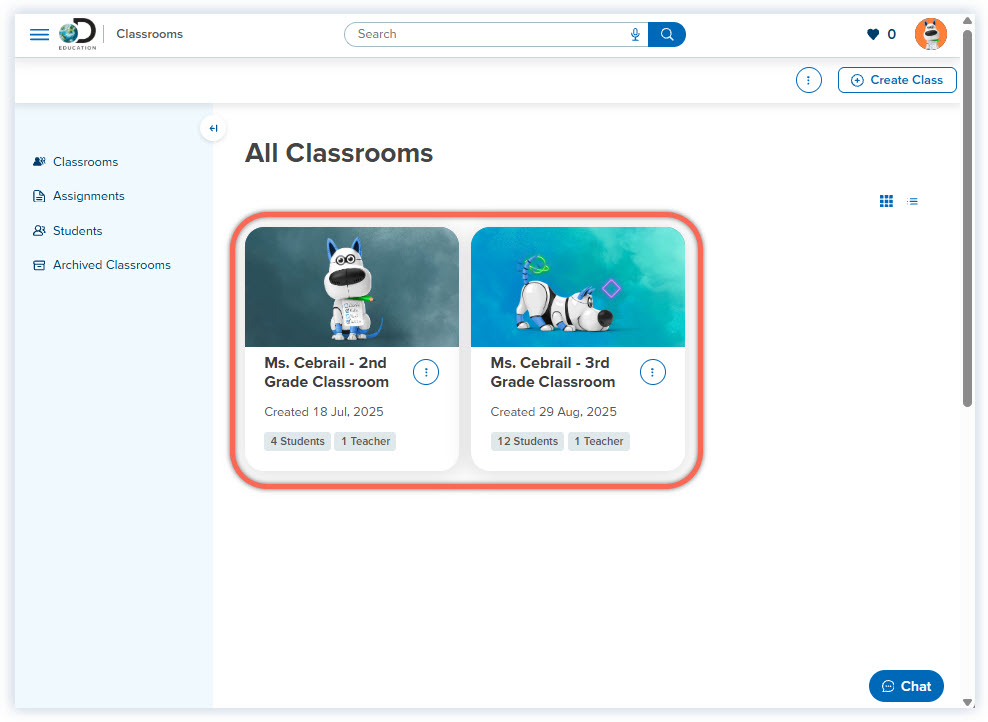Open the three-dot menu near Create Class
Screen dimensions: 988x722
[x=808, y=80]
